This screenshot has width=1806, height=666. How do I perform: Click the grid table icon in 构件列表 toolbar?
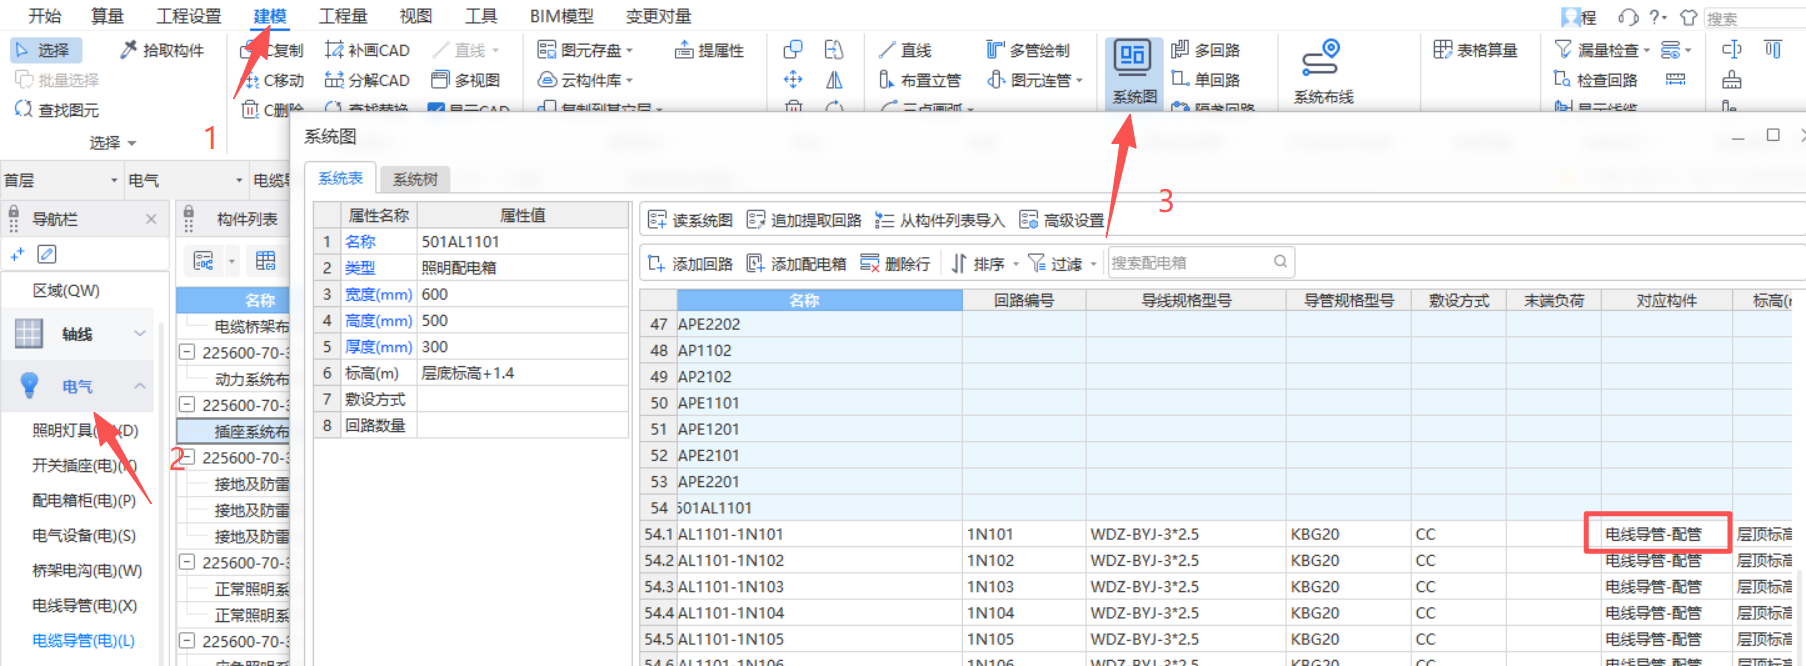pos(265,261)
